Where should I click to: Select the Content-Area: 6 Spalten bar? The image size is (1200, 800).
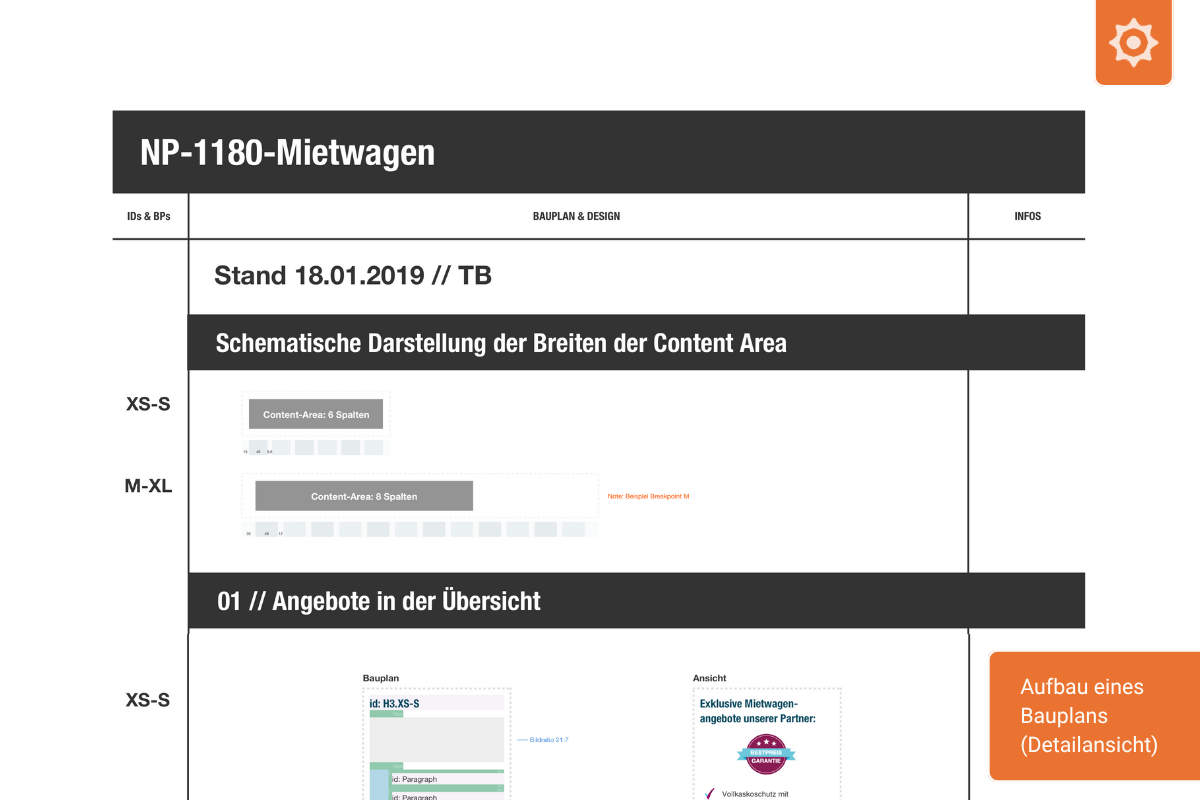coord(316,413)
